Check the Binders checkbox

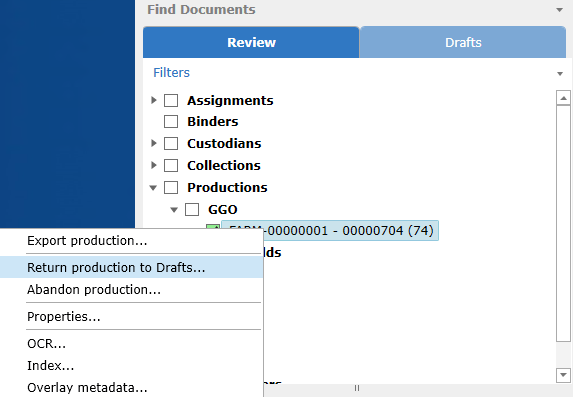click(x=171, y=121)
